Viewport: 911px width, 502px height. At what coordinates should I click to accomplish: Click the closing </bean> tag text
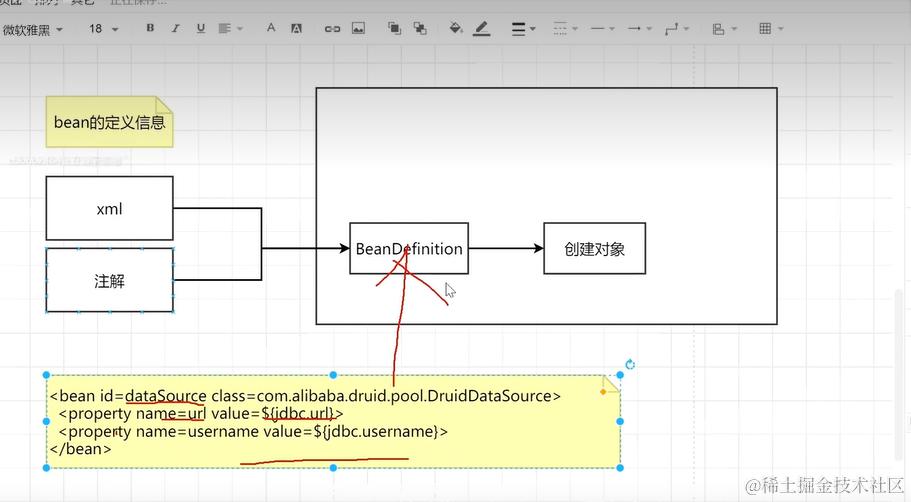80,449
